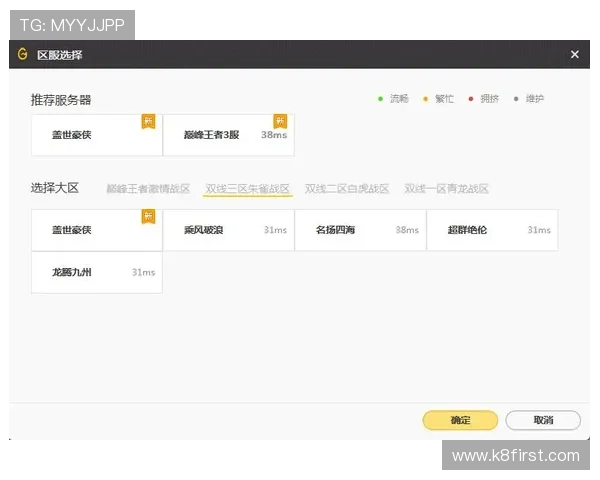Switch to 双线二区白虎战区 tab
The width and height of the screenshot is (600, 480).
(x=347, y=189)
